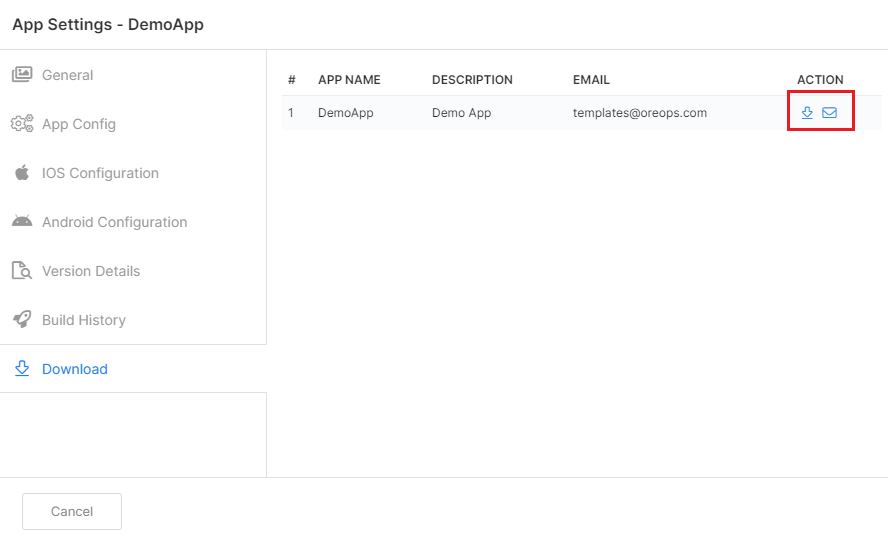The image size is (888, 540).
Task: Click the sidebar Download arrow icon
Action: (x=22, y=368)
